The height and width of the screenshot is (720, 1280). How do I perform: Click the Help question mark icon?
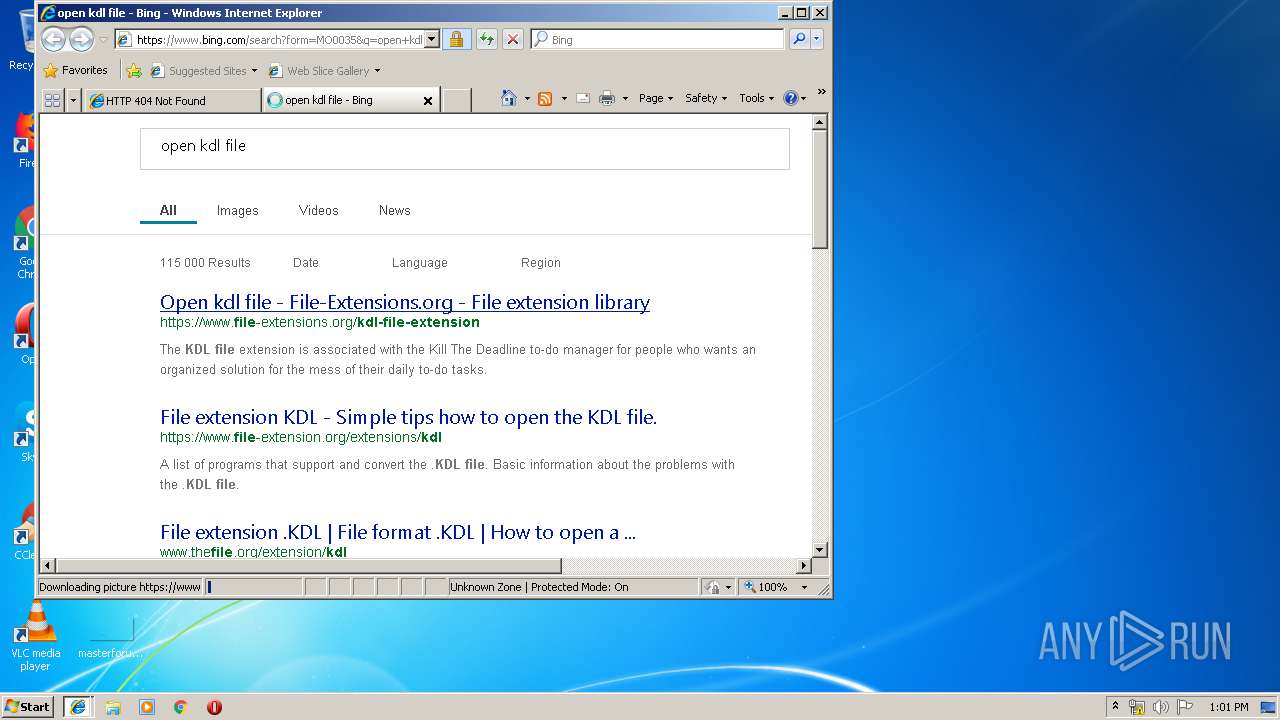pyautogui.click(x=790, y=98)
